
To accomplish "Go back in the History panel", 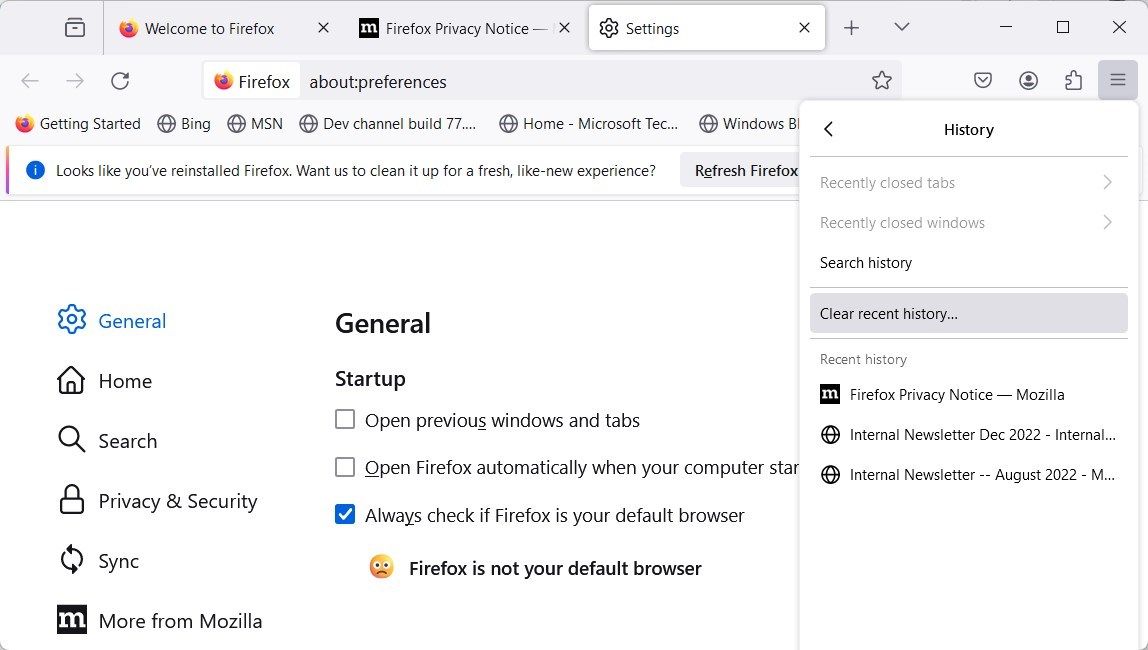I will [x=828, y=129].
